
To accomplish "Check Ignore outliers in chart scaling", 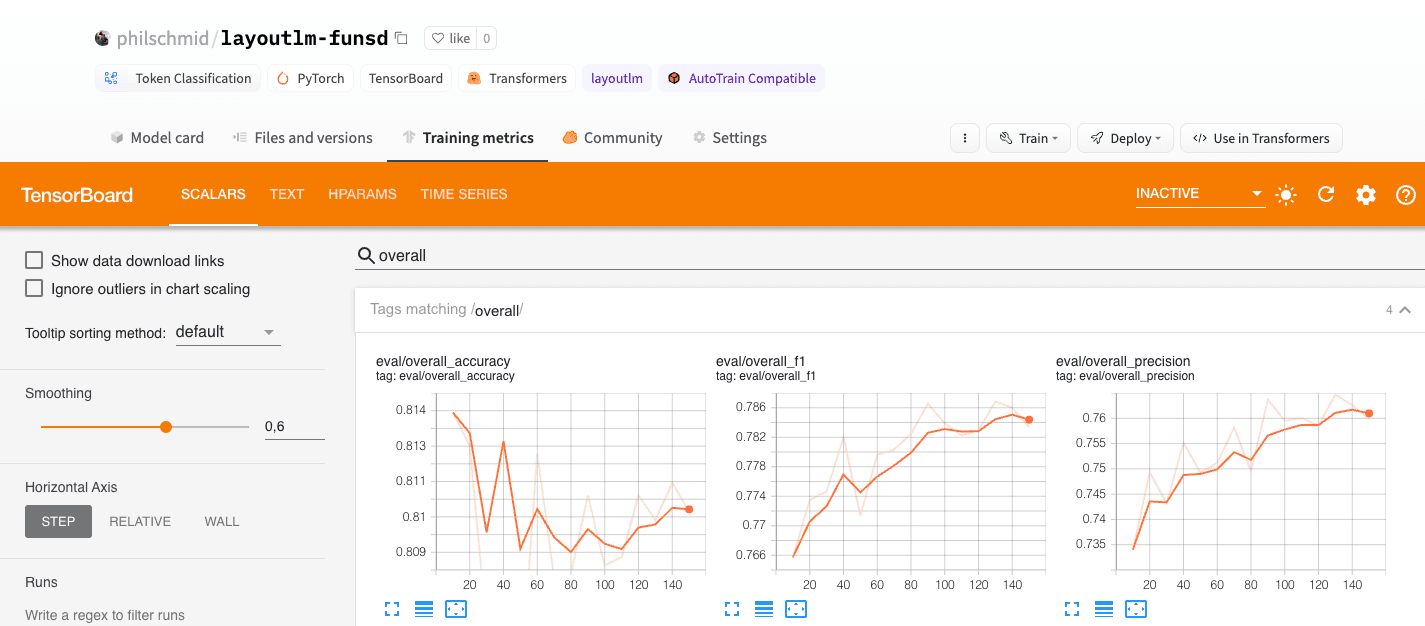I will 34,289.
